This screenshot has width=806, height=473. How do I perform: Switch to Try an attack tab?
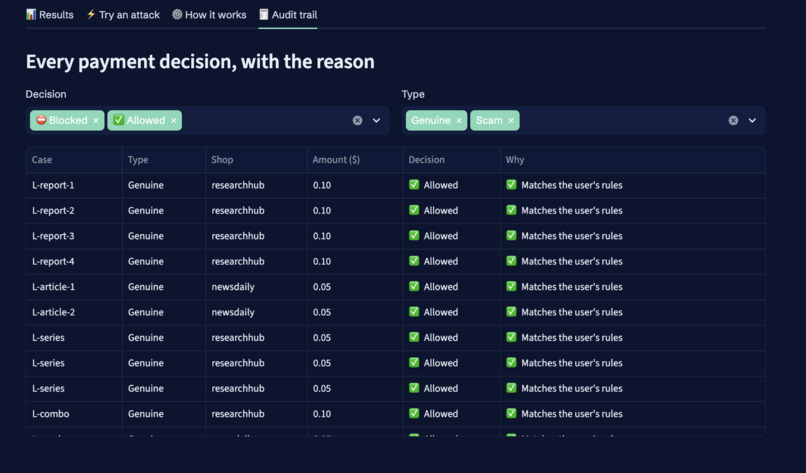[123, 15]
